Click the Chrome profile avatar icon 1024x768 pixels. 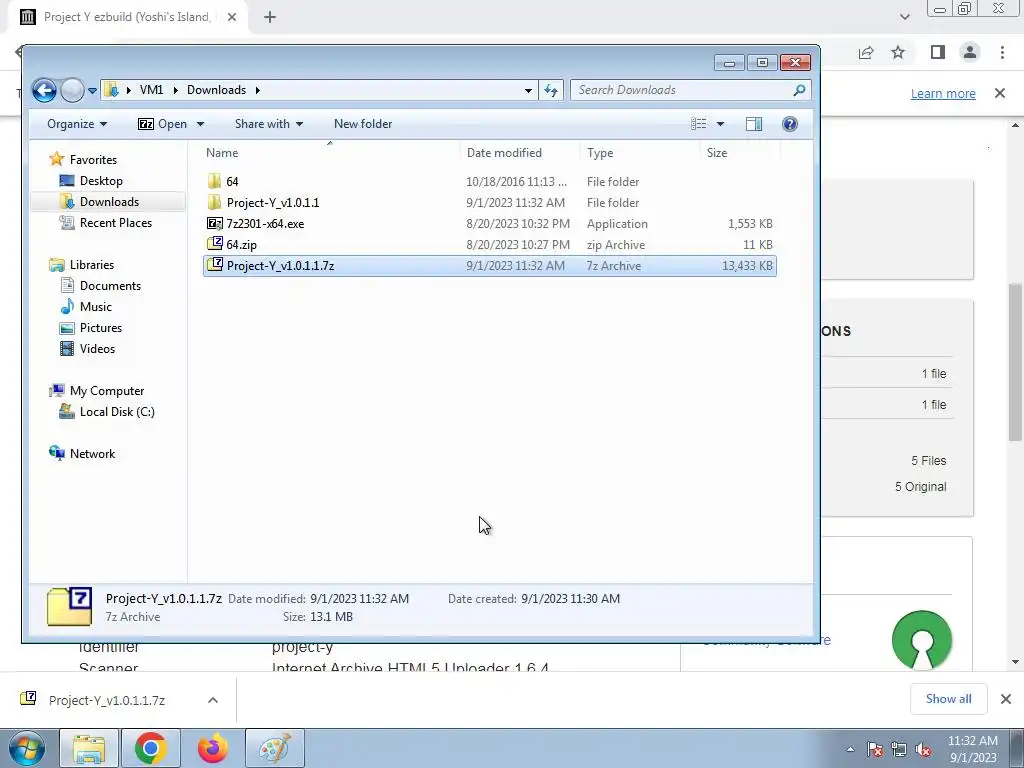pyautogui.click(x=970, y=52)
